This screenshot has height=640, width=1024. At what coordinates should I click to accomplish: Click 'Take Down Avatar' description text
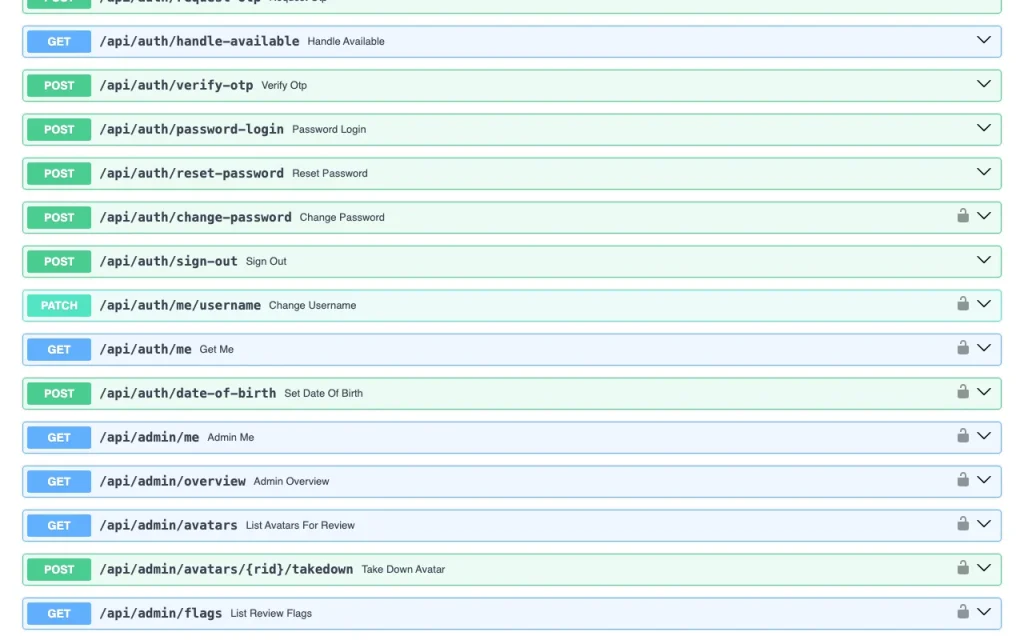coord(404,569)
